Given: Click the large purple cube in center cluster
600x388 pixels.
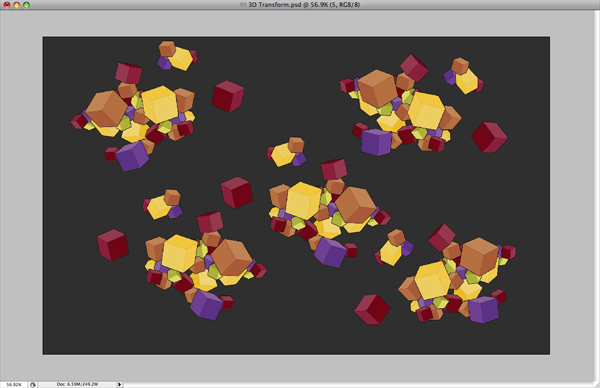Looking at the screenshot, I should click(x=330, y=252).
